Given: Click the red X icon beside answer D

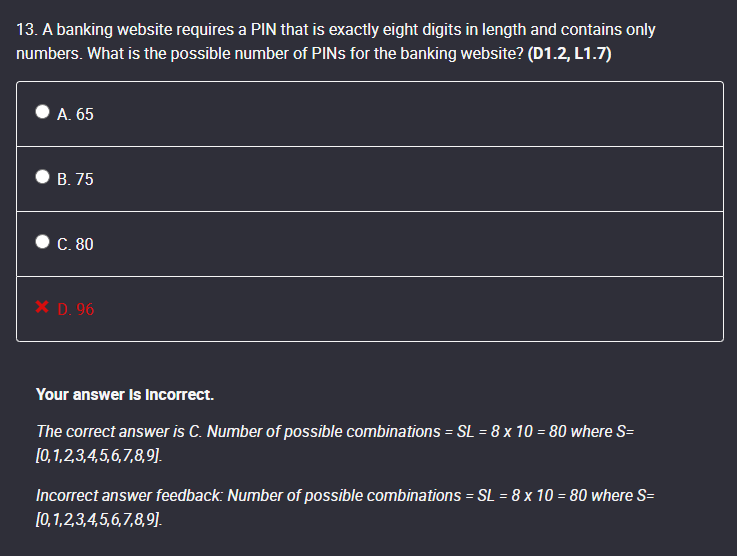Looking at the screenshot, I should [x=43, y=308].
